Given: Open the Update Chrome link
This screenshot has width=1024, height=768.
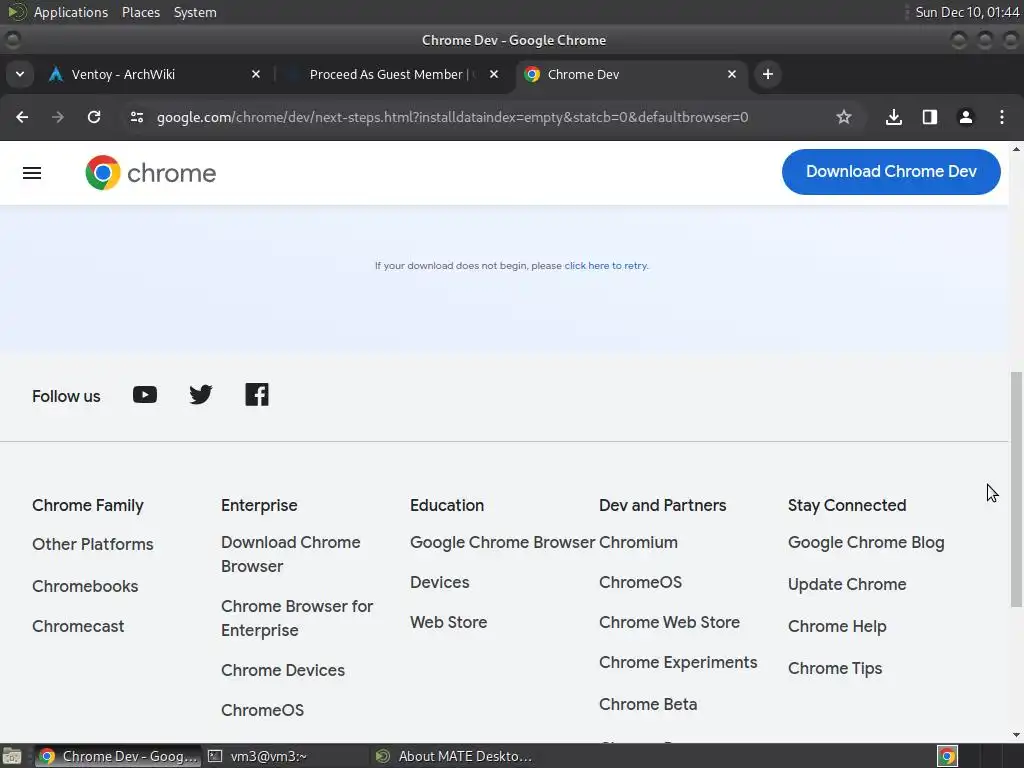Looking at the screenshot, I should (x=847, y=584).
